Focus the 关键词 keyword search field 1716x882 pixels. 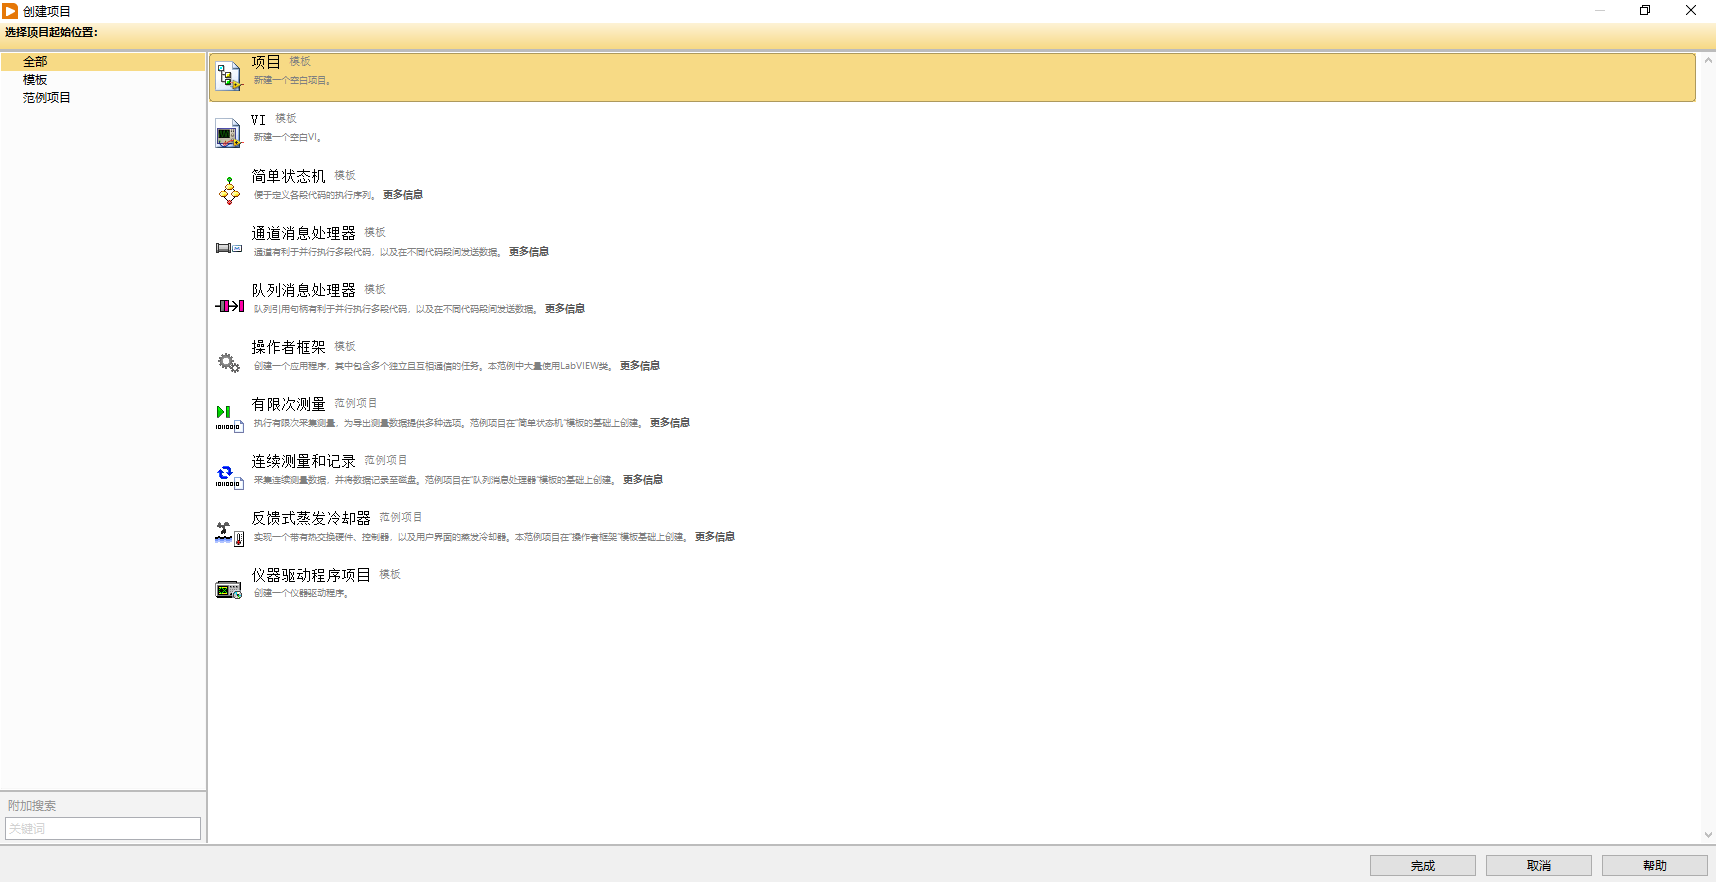click(x=103, y=828)
